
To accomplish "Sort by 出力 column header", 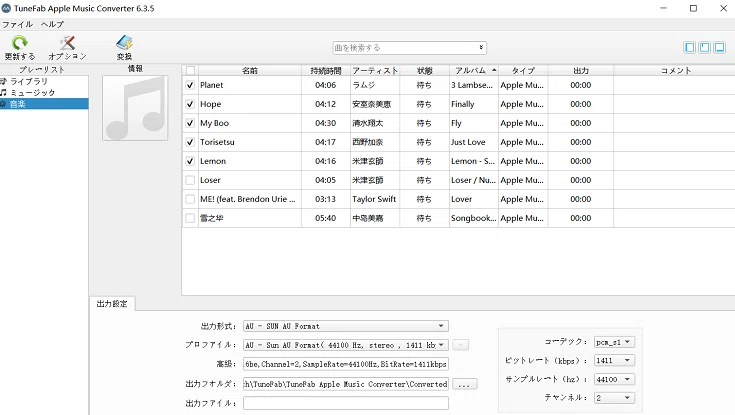I will point(581,70).
